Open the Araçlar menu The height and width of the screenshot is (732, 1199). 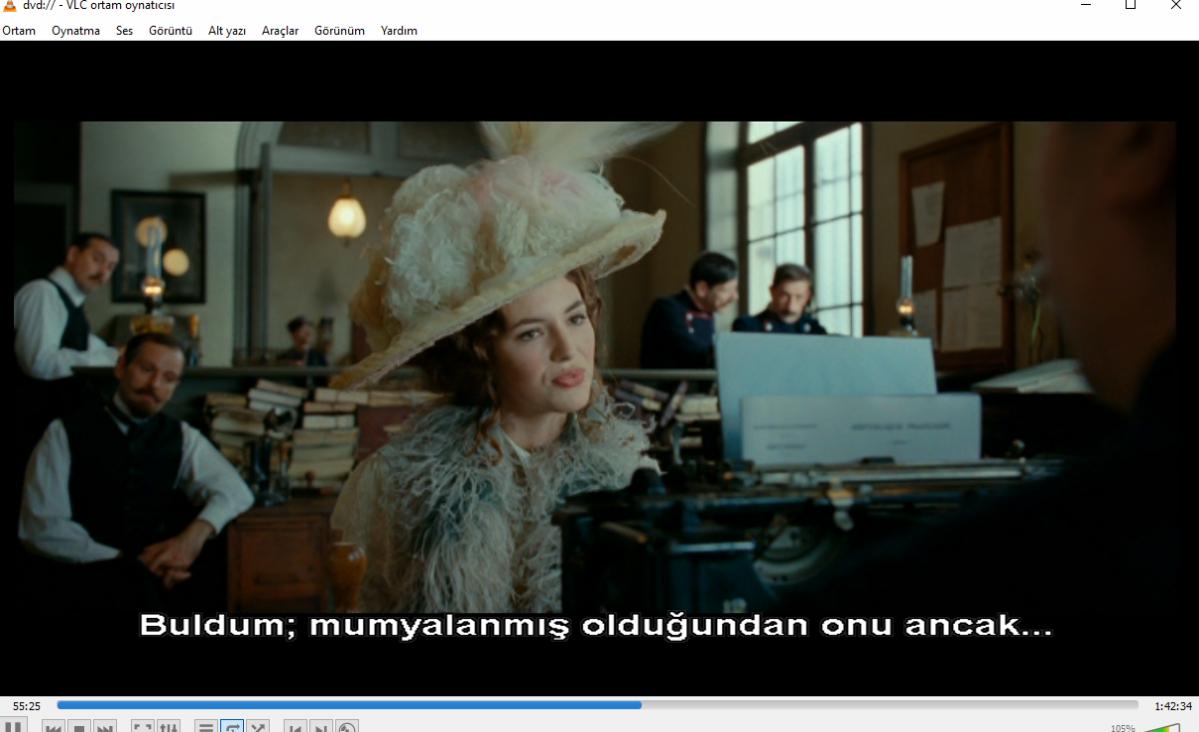(280, 31)
